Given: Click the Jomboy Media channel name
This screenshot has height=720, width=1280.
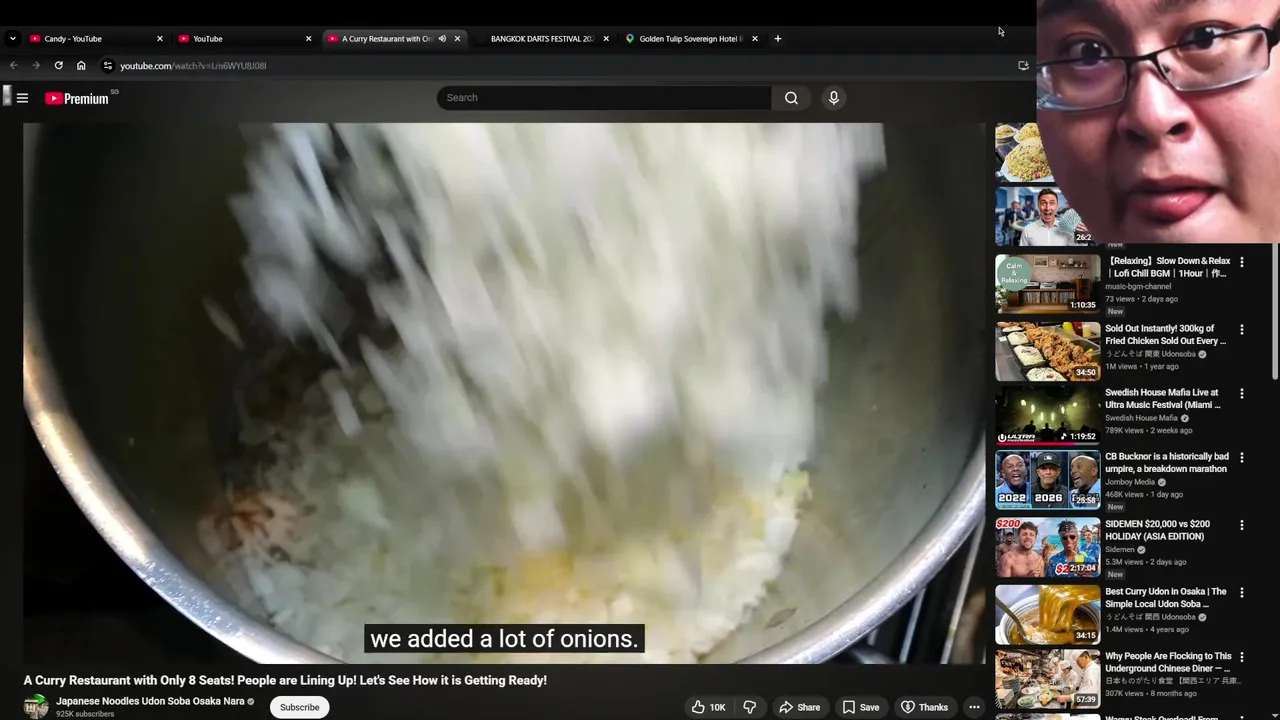Looking at the screenshot, I should tap(1130, 482).
